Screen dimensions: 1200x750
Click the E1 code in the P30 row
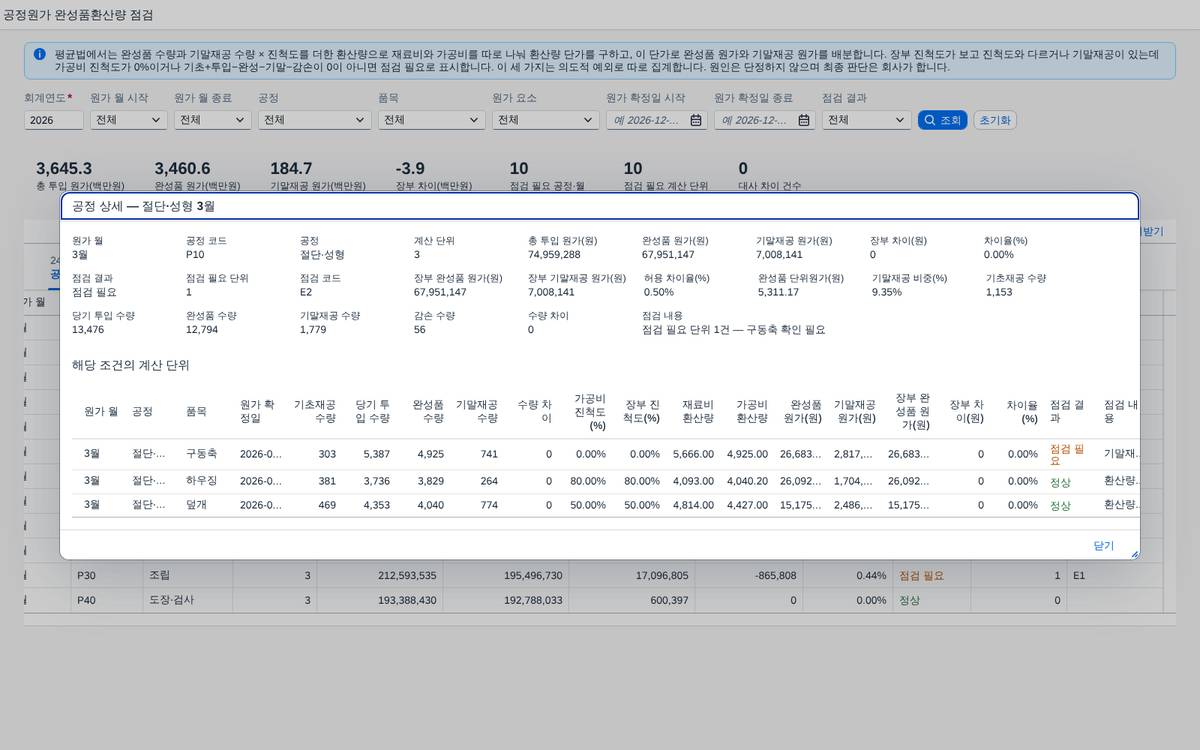[x=1079, y=576]
